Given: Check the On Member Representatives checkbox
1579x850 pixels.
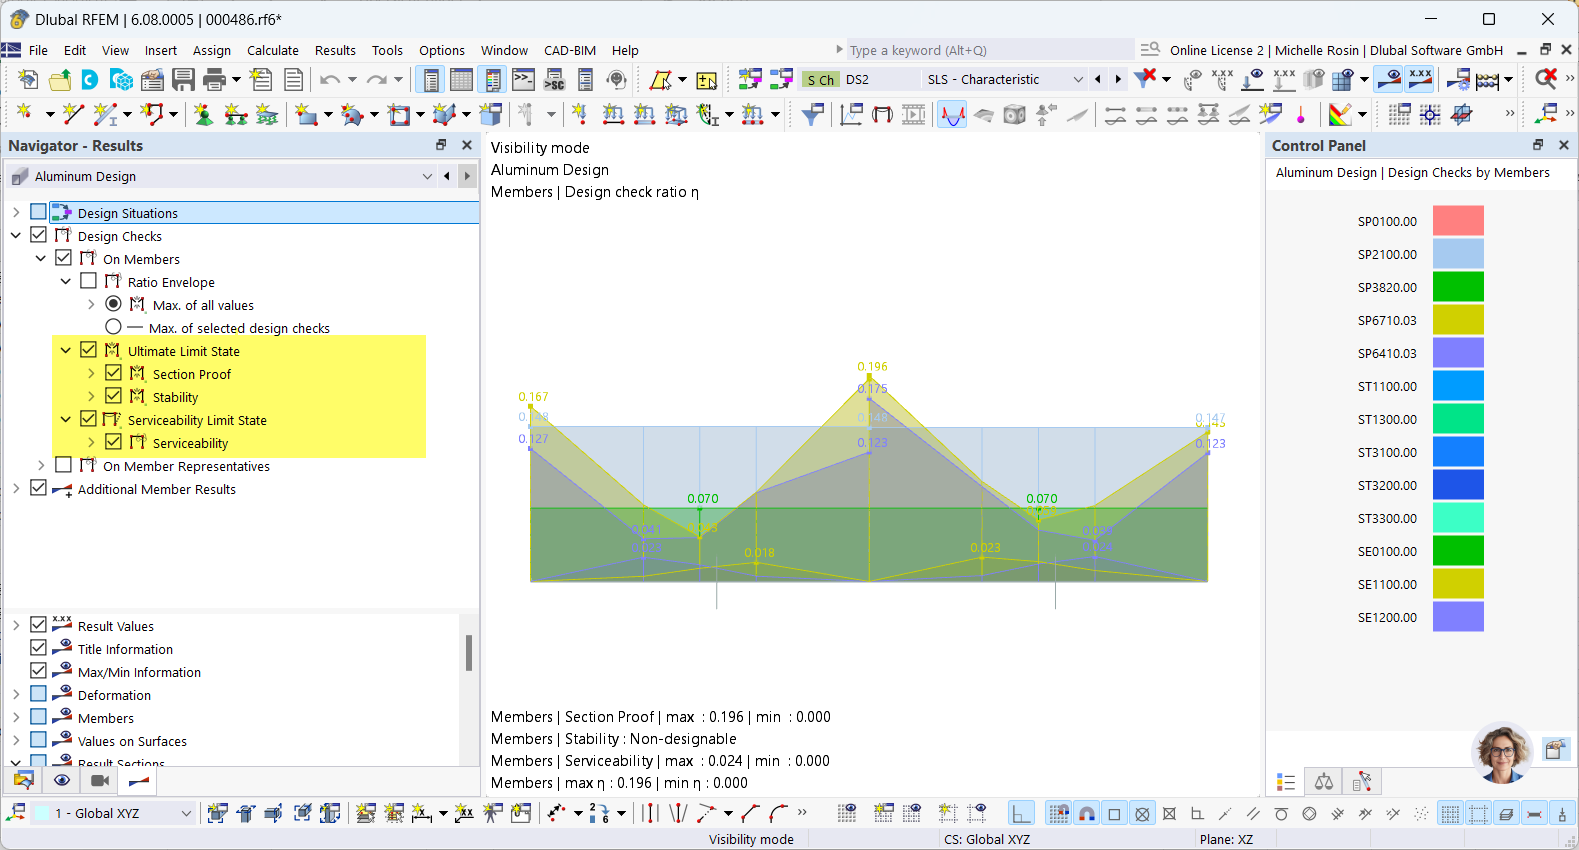Looking at the screenshot, I should (63, 465).
